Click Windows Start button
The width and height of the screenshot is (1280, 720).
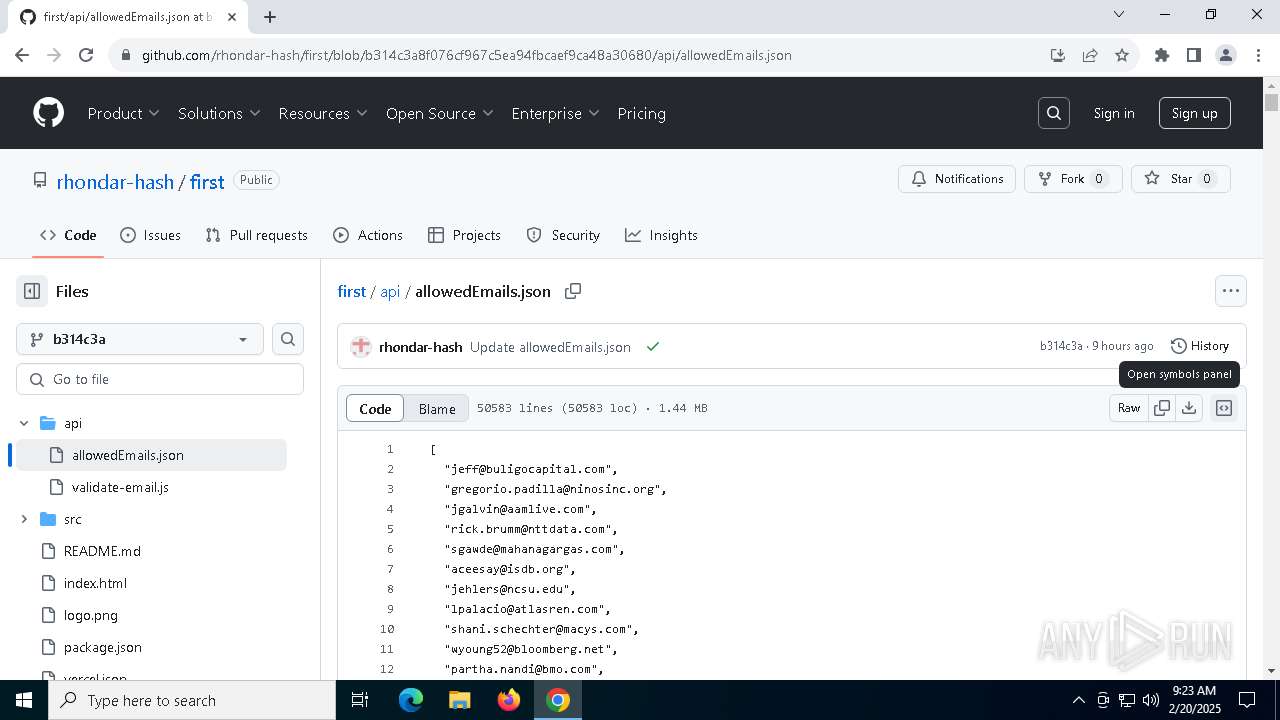click(x=24, y=700)
